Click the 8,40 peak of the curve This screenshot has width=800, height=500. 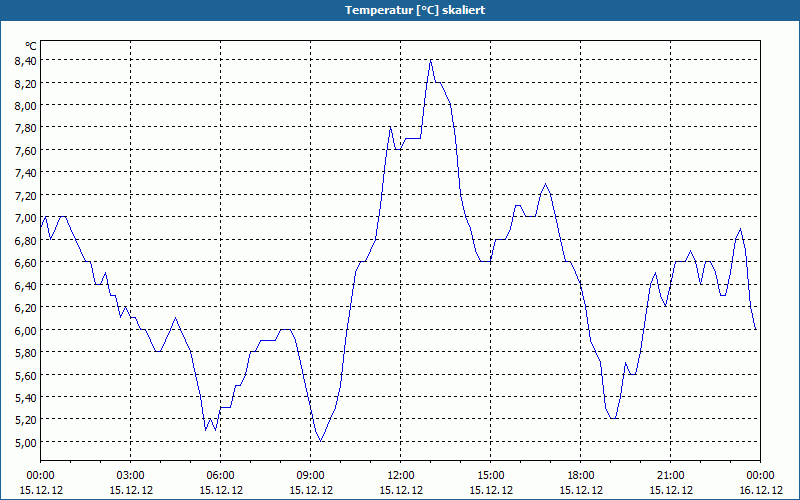(431, 60)
